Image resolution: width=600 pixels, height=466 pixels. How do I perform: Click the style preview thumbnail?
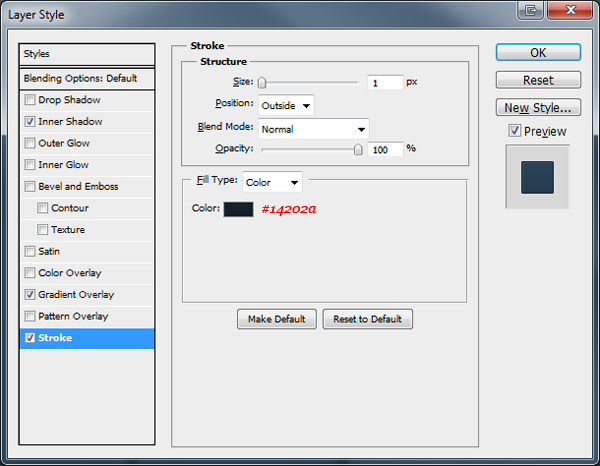click(537, 177)
